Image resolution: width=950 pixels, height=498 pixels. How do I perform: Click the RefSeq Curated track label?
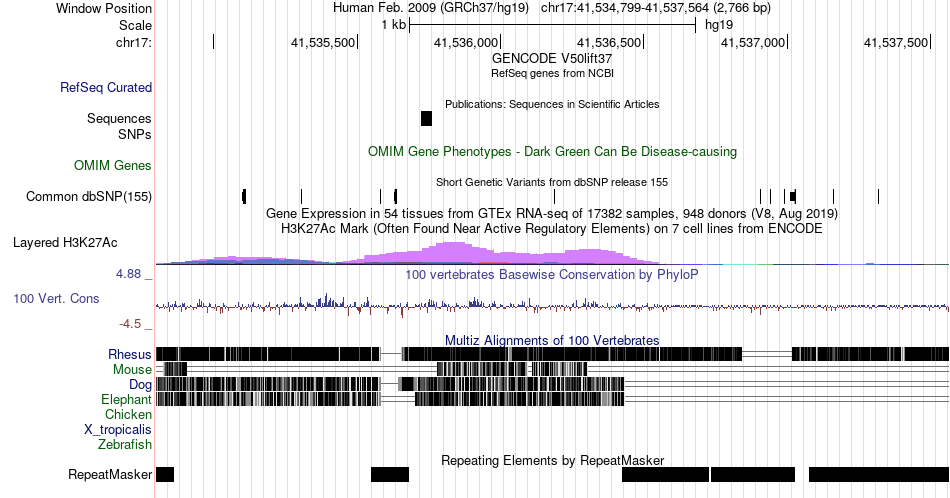pos(105,87)
